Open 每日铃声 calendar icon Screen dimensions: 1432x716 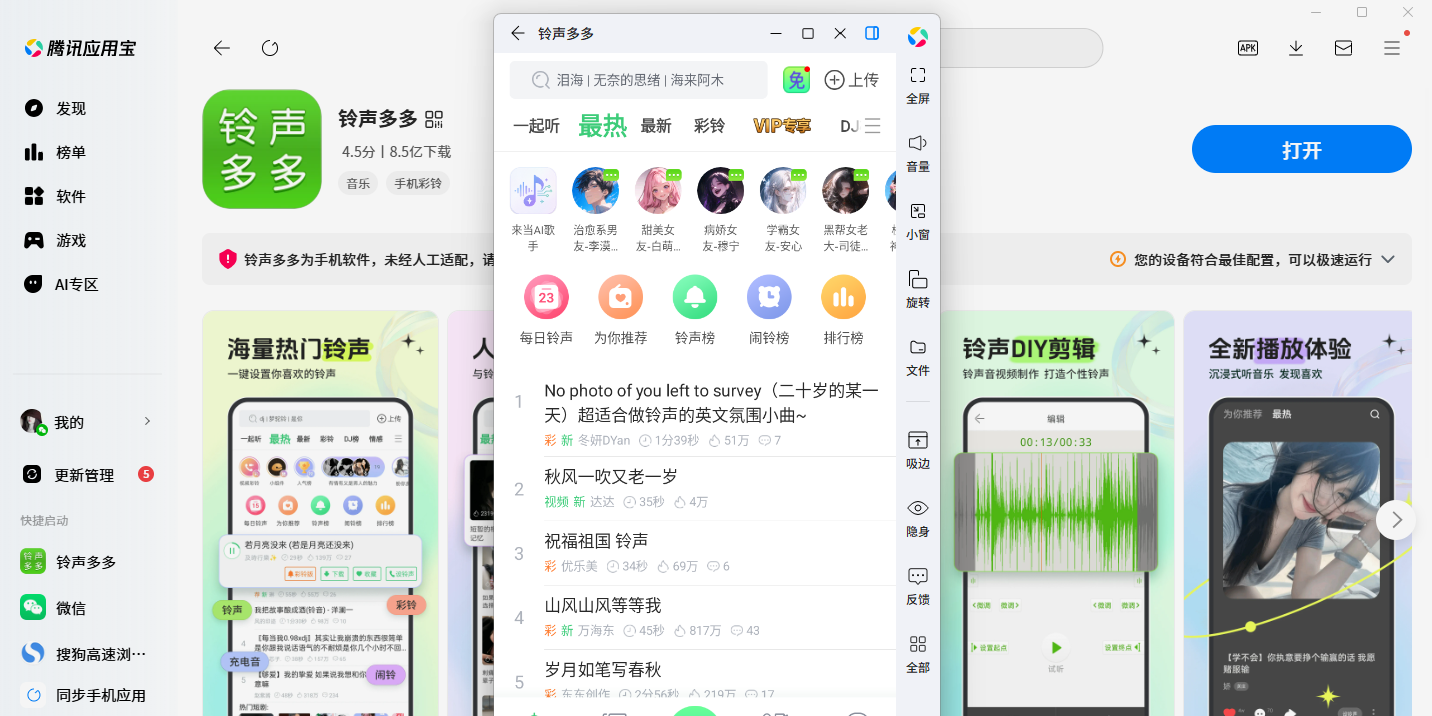coord(546,297)
